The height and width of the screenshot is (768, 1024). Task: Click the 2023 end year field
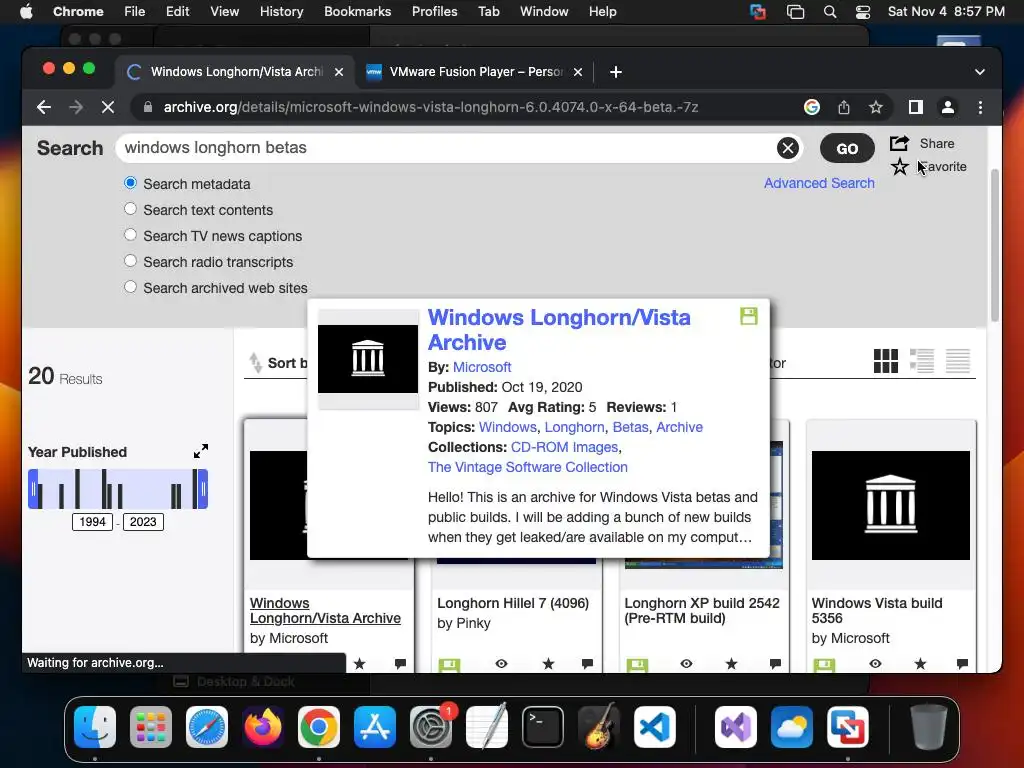click(143, 522)
